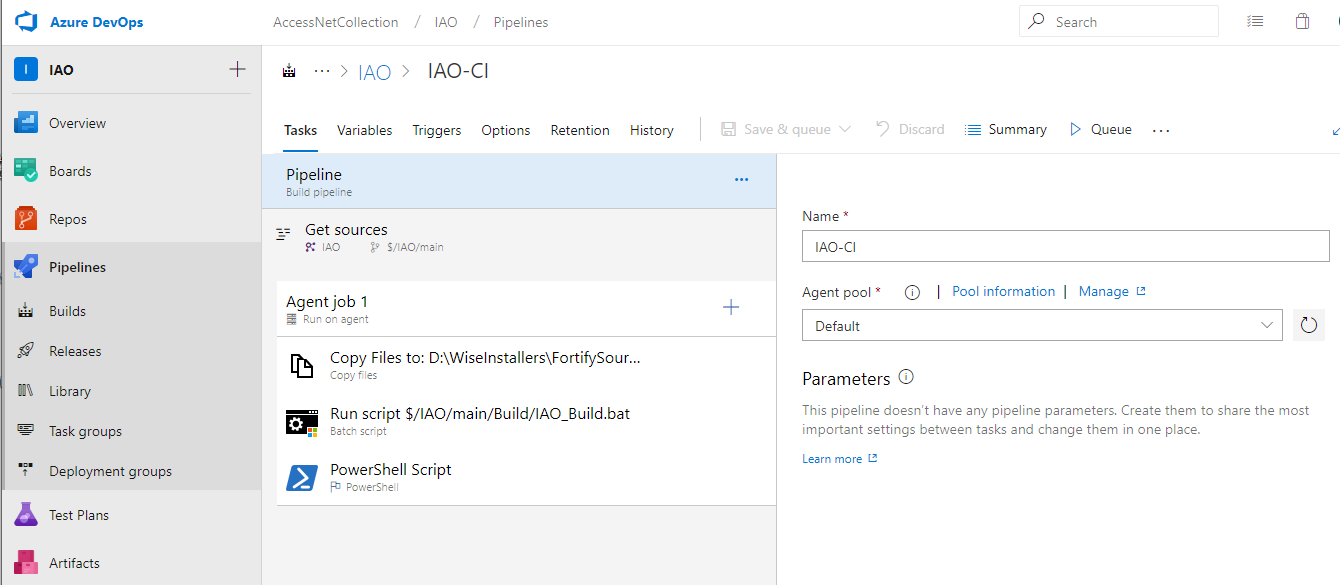Image resolution: width=1340 pixels, height=585 pixels.
Task: Open Overview from the sidebar
Action: coord(77,123)
